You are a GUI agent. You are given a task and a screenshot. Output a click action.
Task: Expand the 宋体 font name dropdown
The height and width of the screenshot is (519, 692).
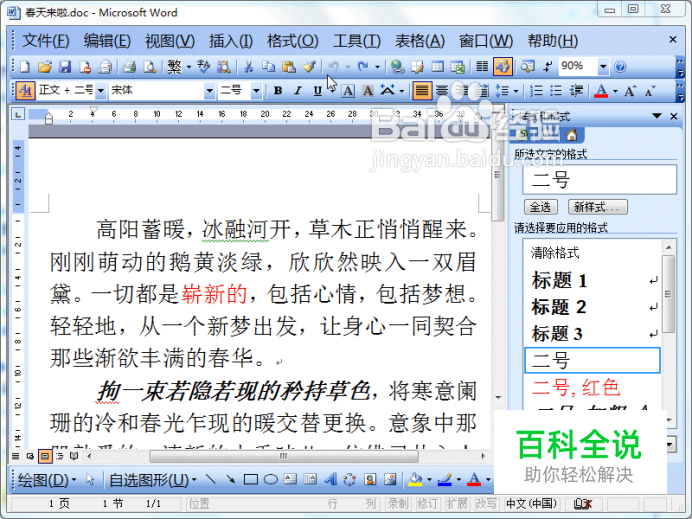point(210,91)
